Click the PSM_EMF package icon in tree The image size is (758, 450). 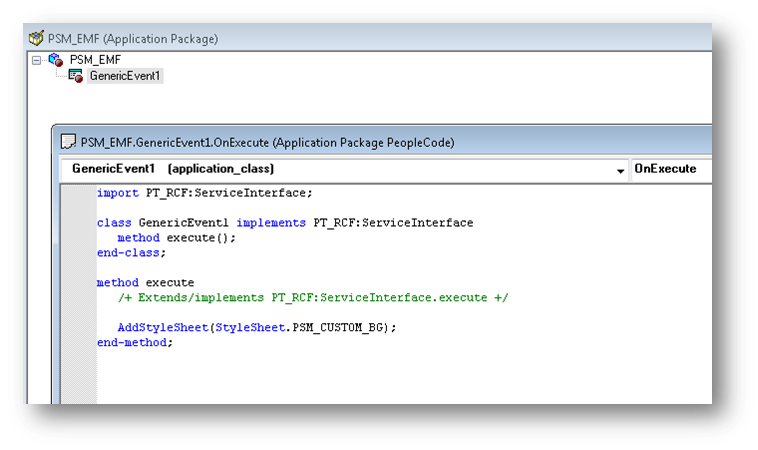56,60
